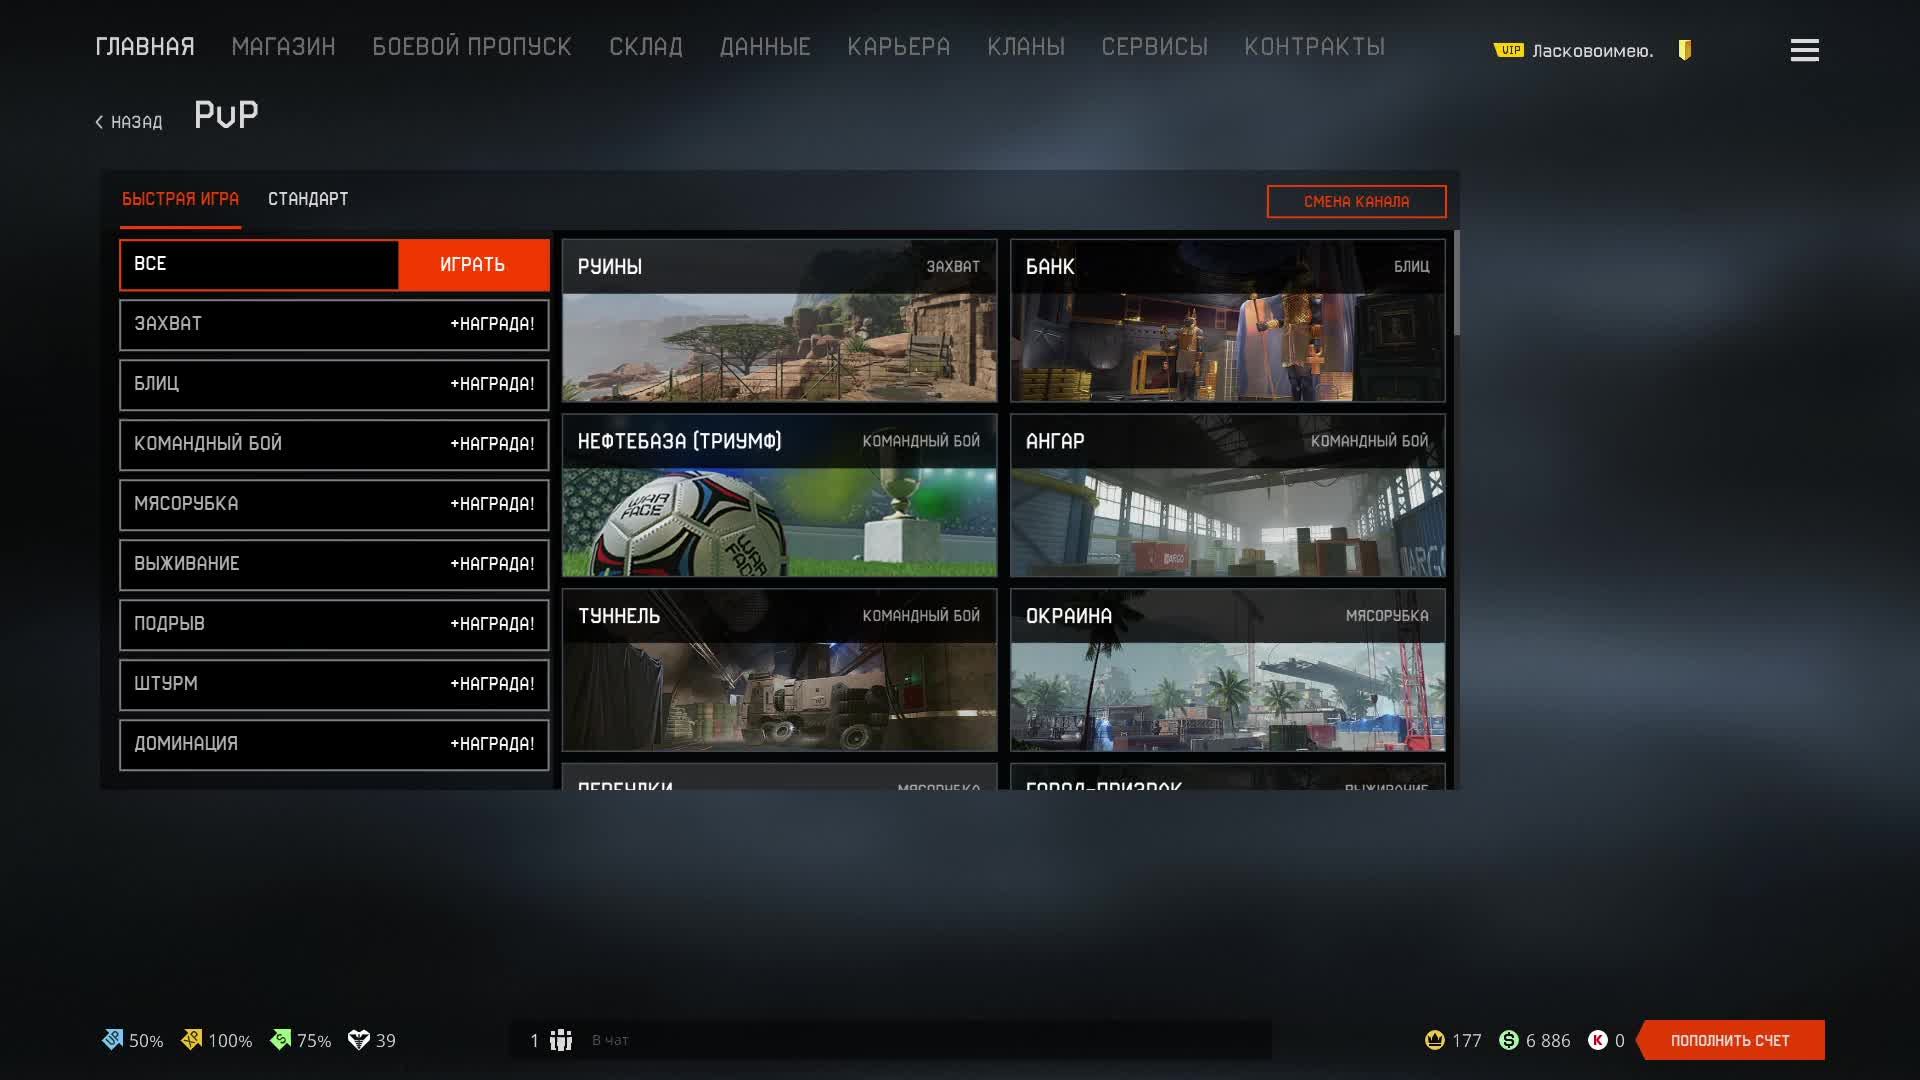
Task: Click the Смена канала button
Action: tap(1356, 201)
